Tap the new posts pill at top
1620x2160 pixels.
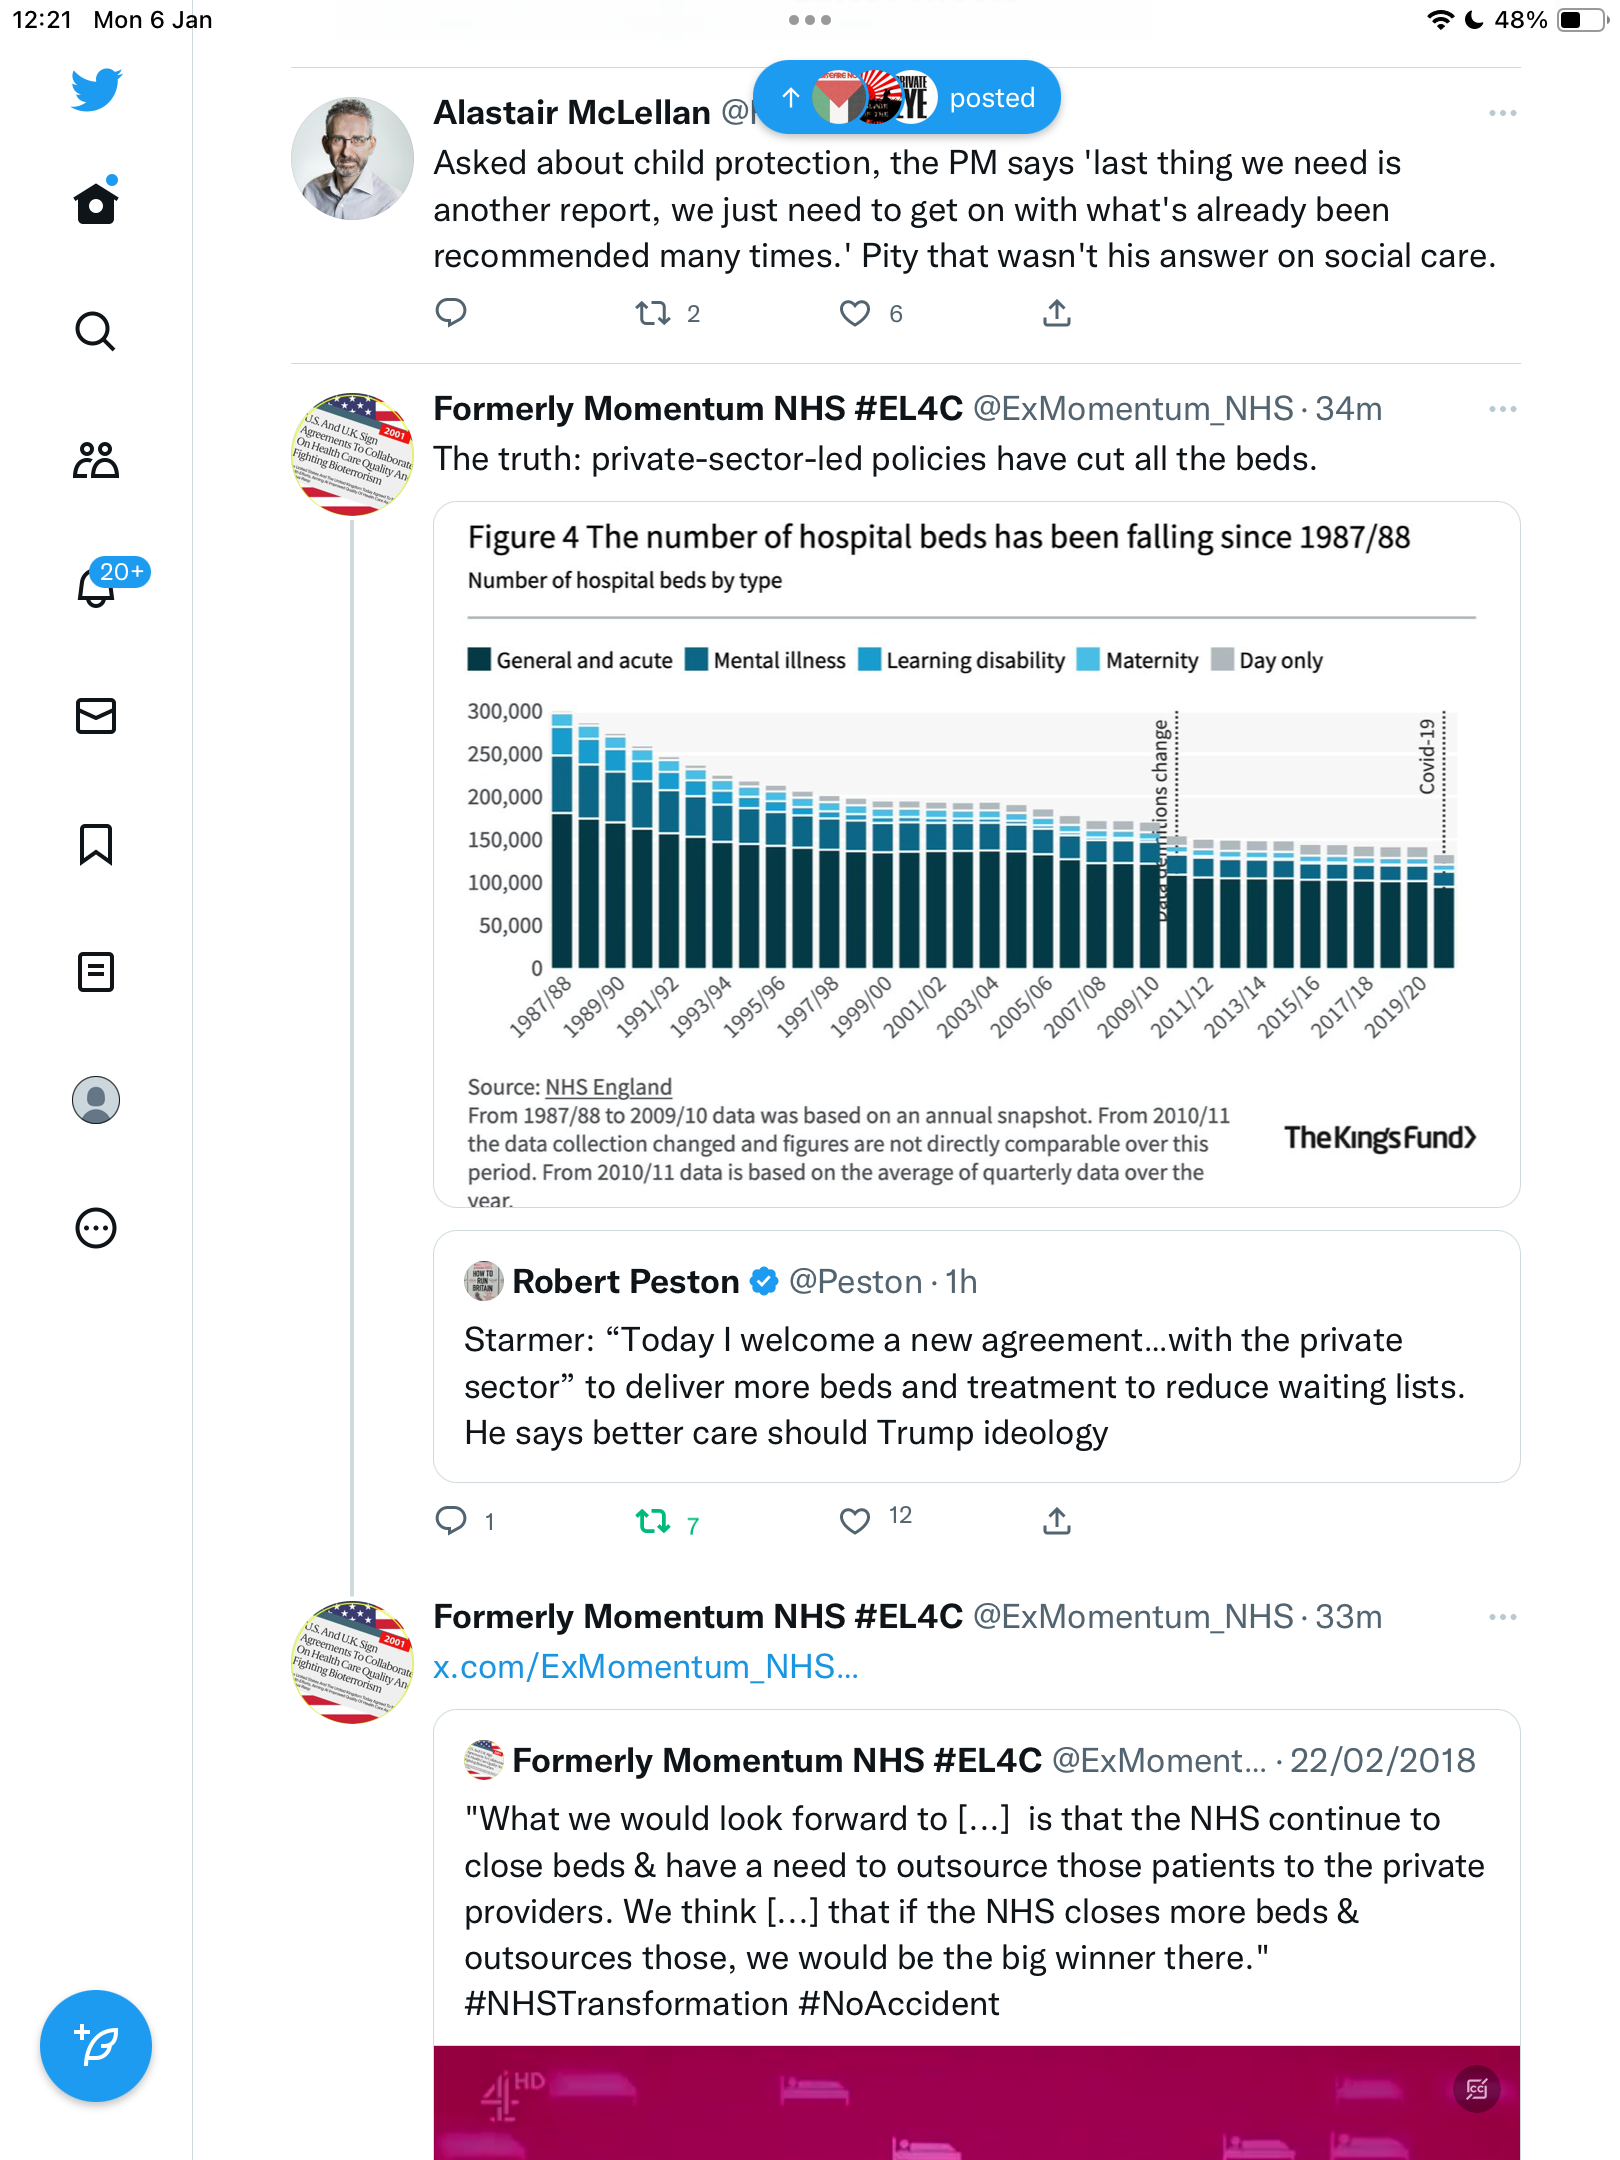[x=906, y=97]
